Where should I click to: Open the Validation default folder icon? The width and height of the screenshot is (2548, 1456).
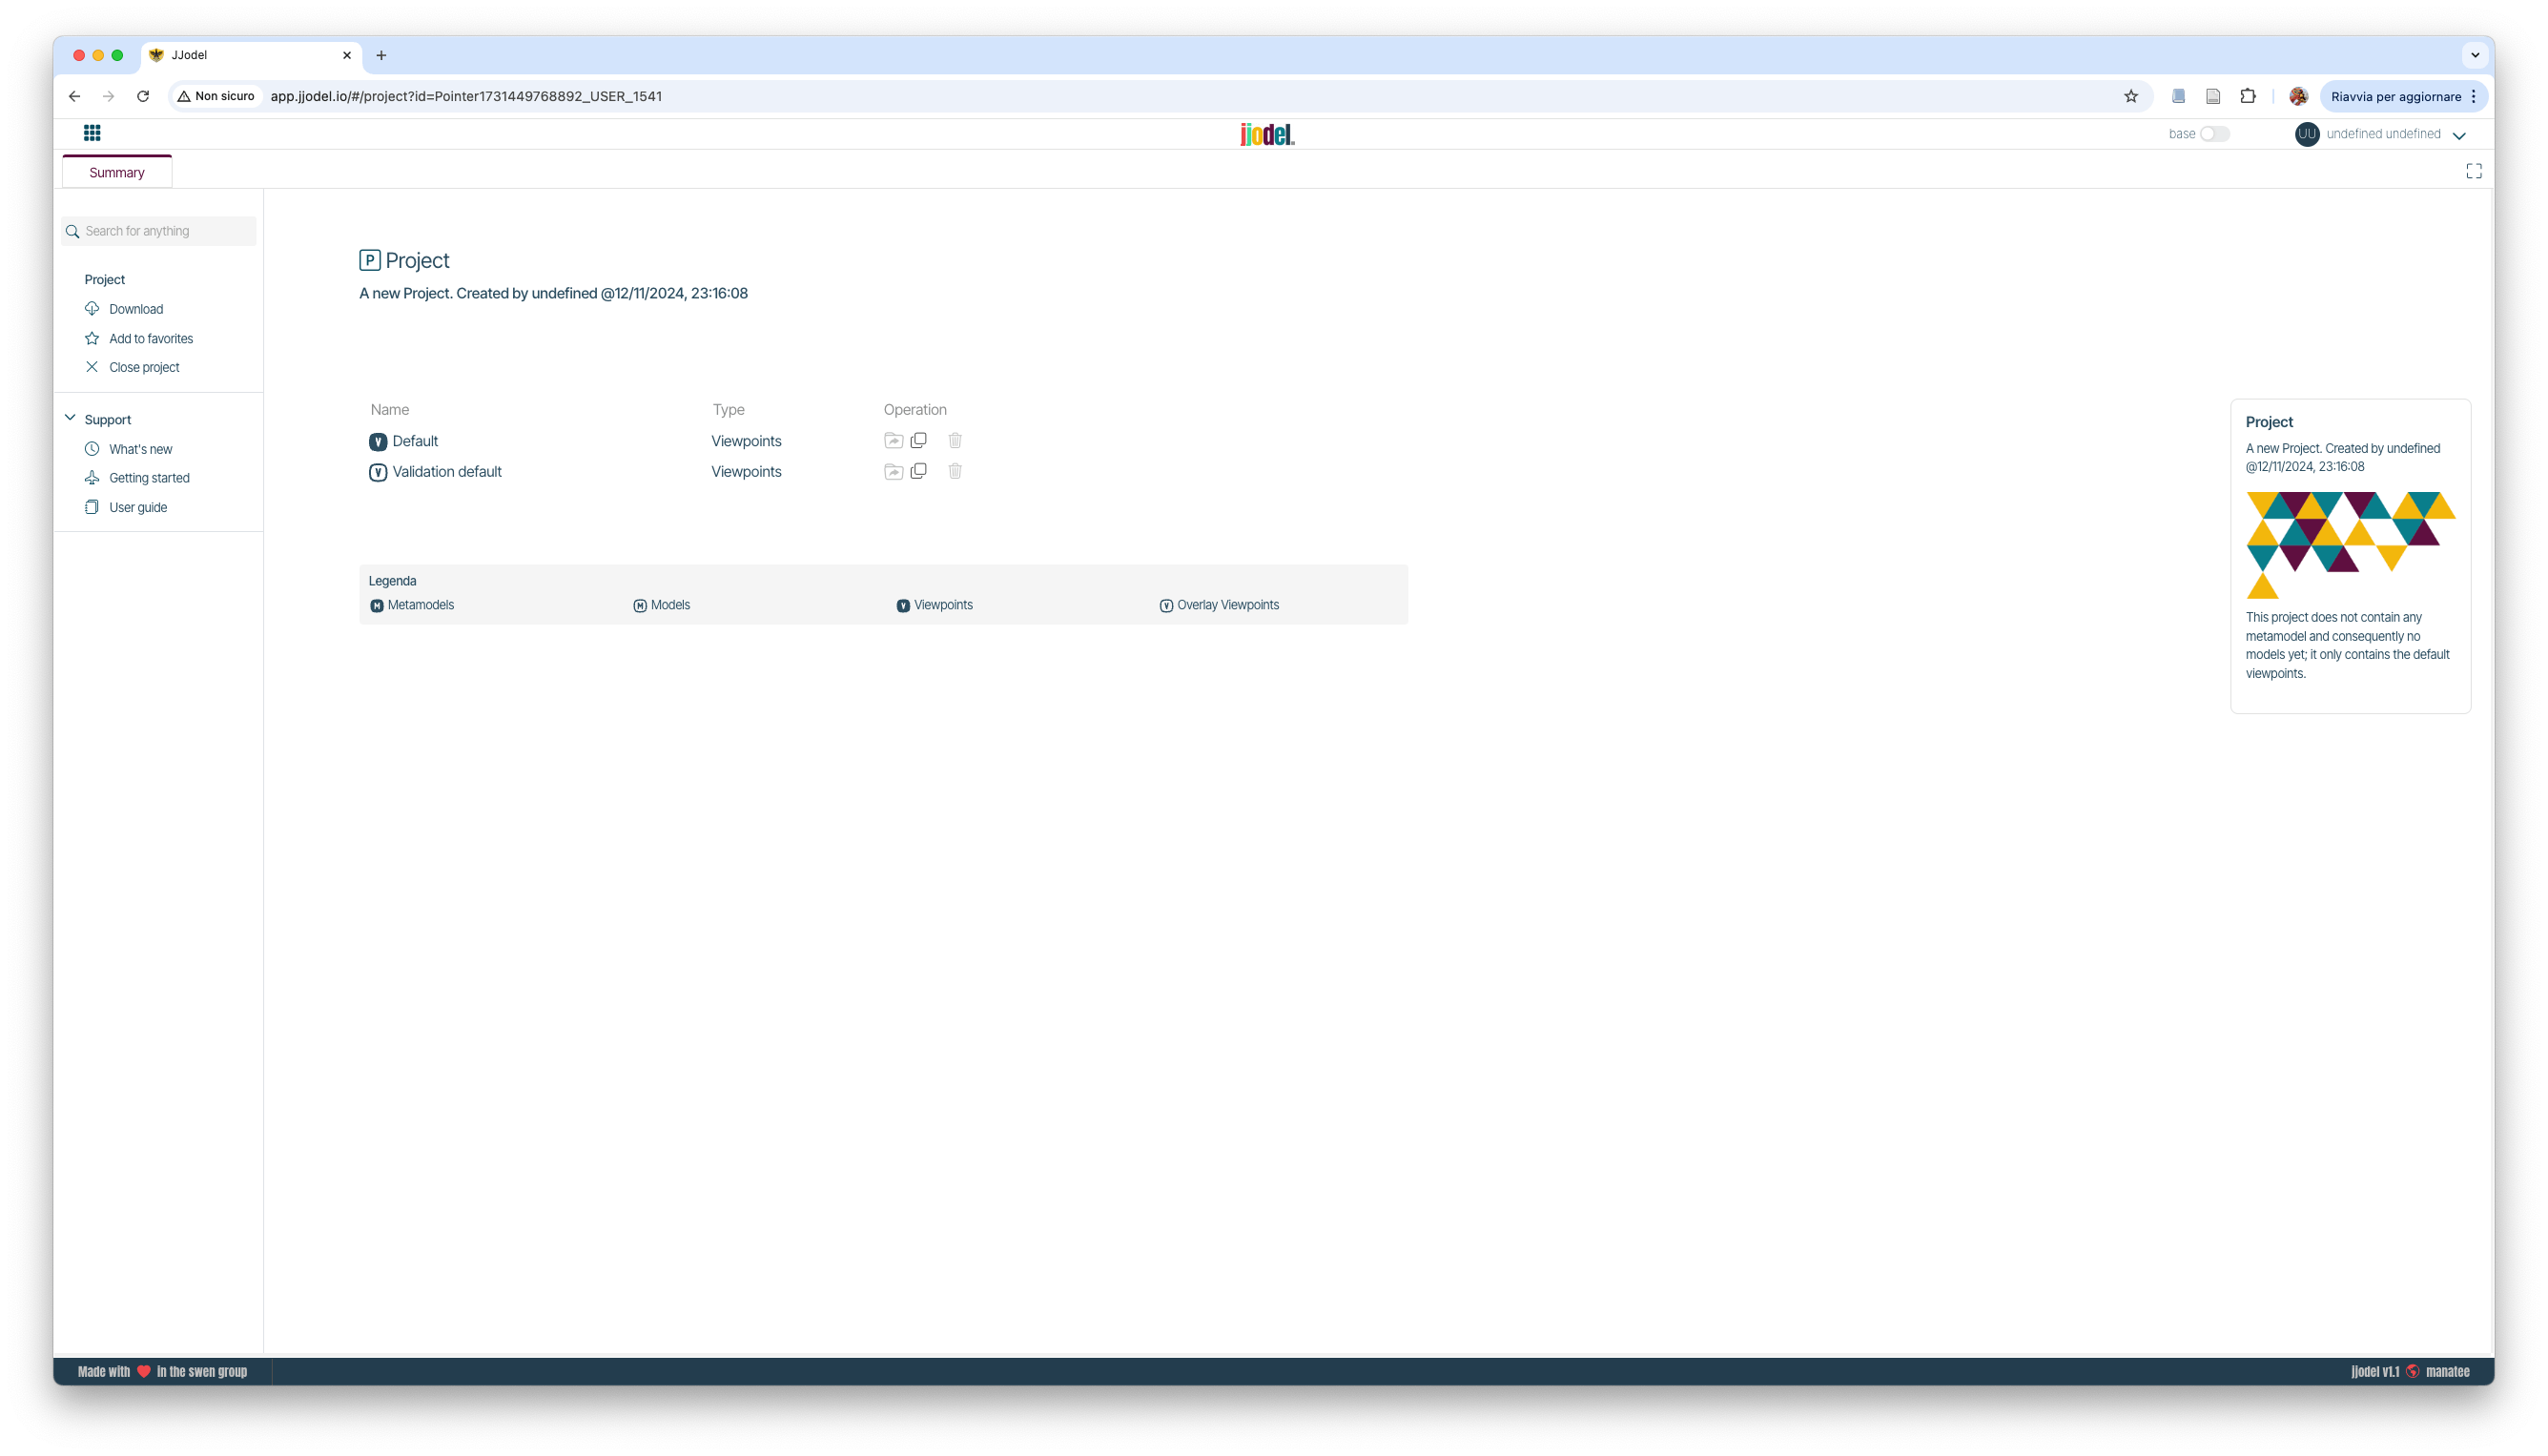click(x=893, y=472)
